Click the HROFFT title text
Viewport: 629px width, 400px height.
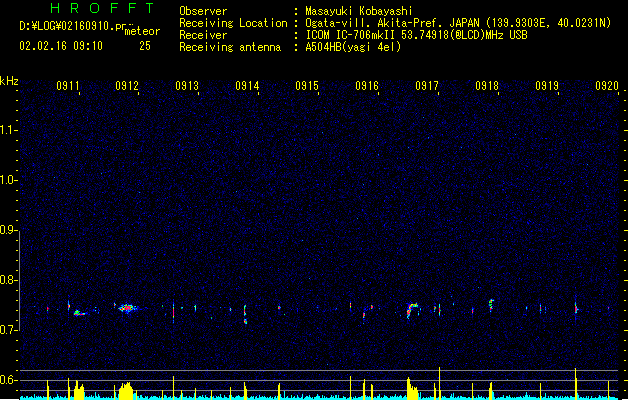(x=102, y=8)
